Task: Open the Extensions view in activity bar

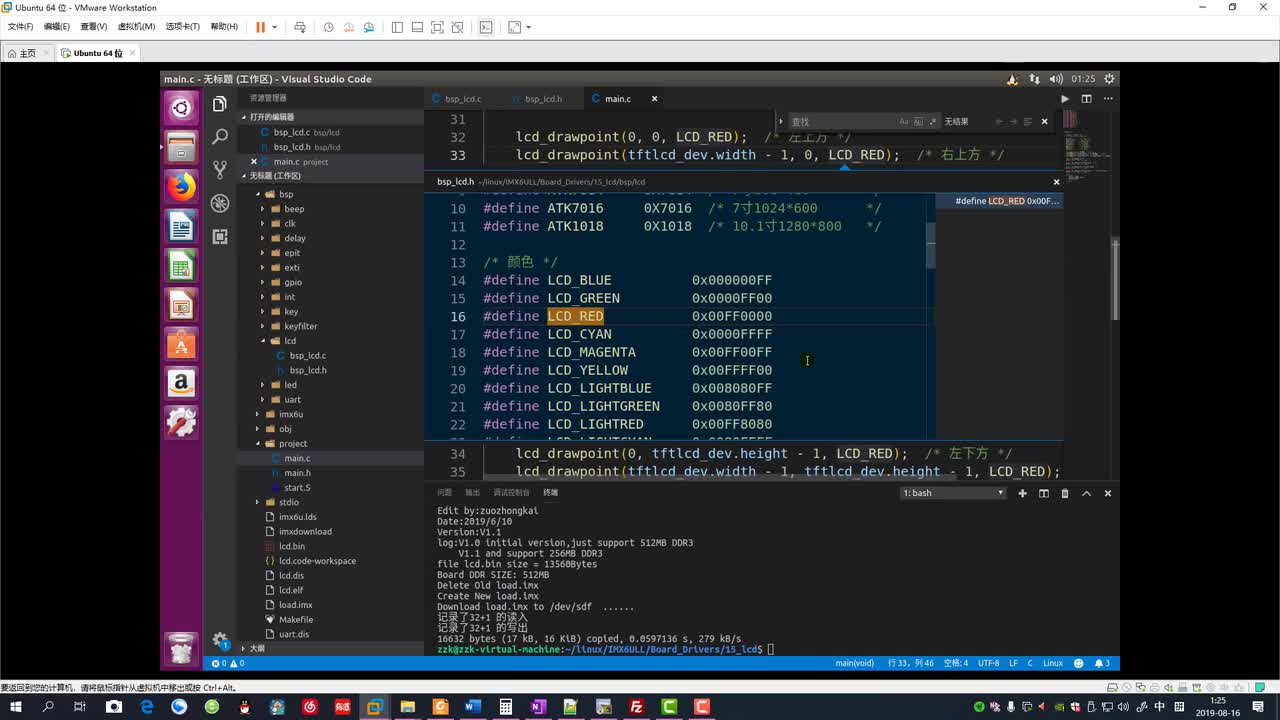Action: tap(220, 236)
